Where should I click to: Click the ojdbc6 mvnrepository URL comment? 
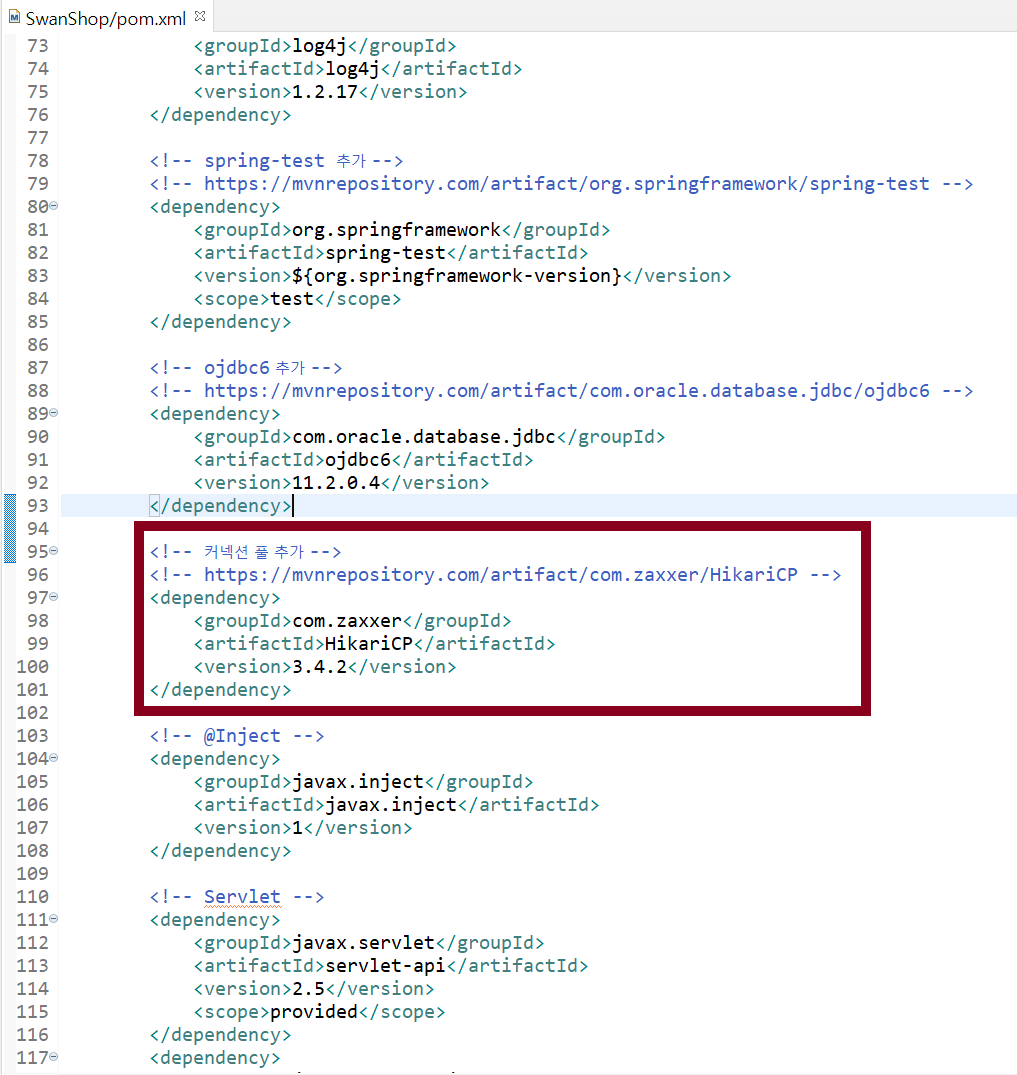tap(561, 391)
